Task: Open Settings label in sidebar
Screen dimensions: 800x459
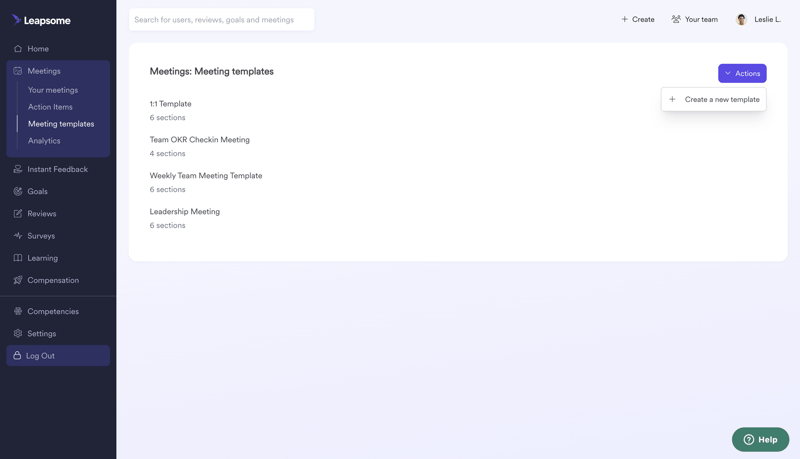Action: point(42,333)
